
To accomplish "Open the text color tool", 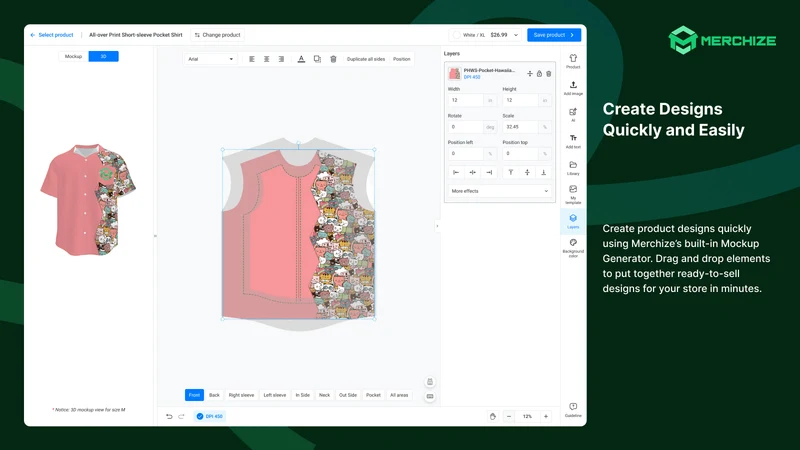I will pos(301,59).
